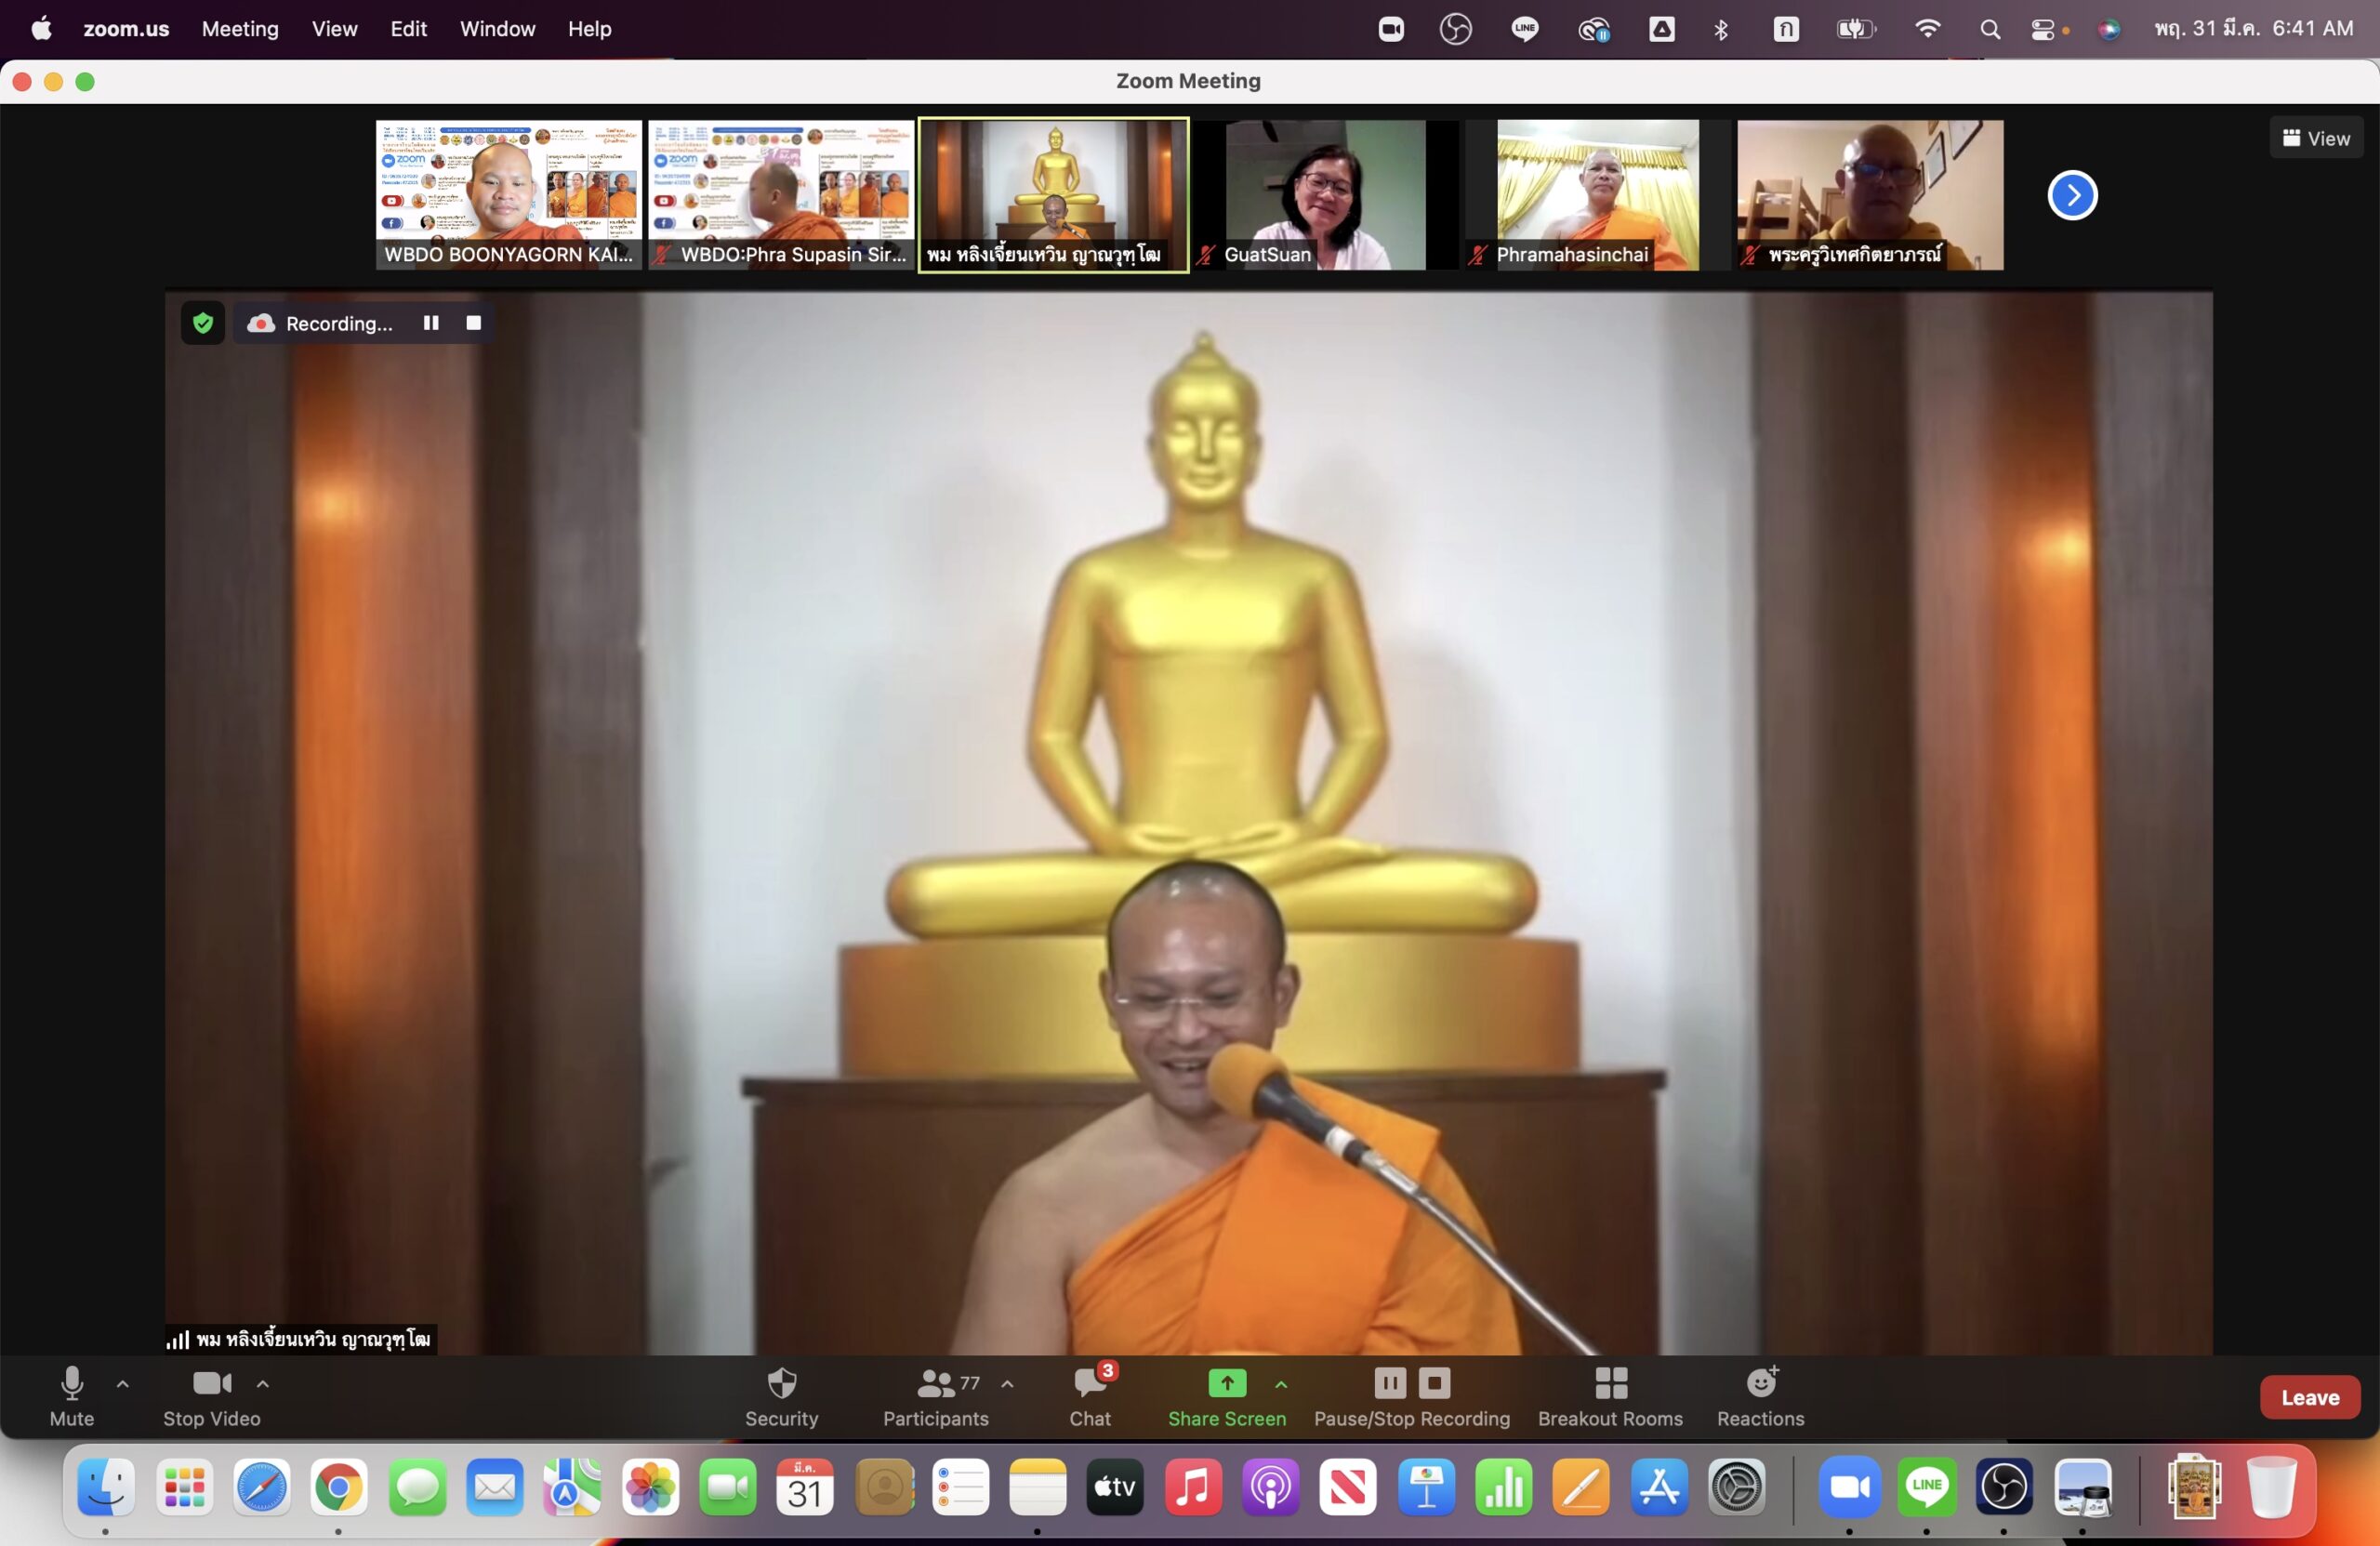The width and height of the screenshot is (2380, 1546).
Task: Expand Share Screen options caret
Action: [x=1281, y=1384]
